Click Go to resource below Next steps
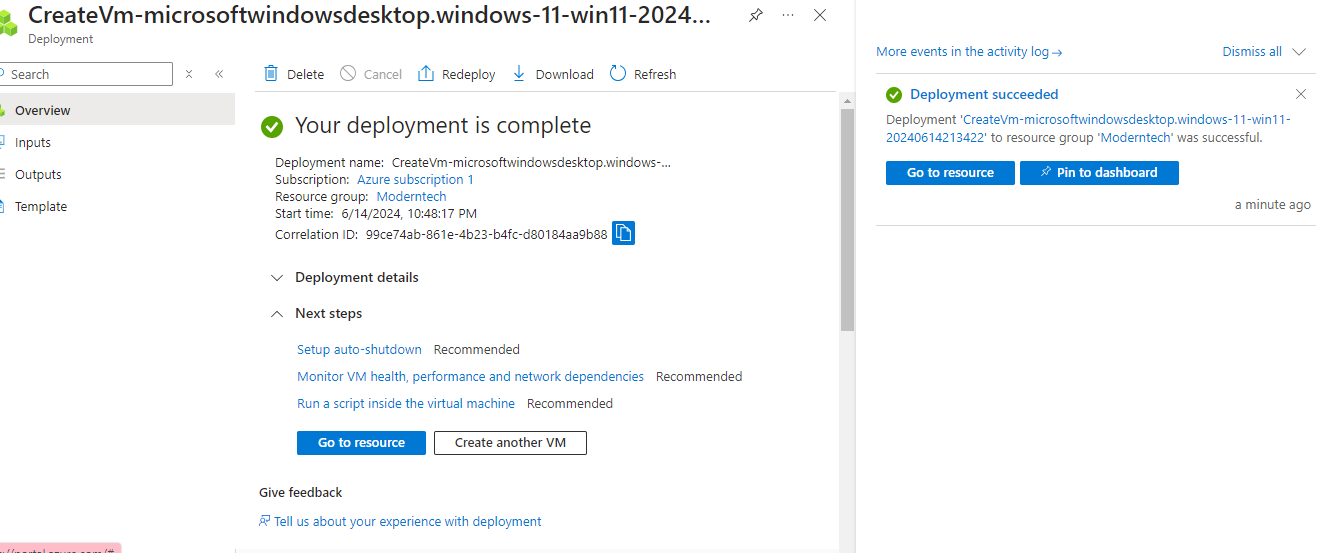Viewport: 1321px width, 553px height. (361, 443)
